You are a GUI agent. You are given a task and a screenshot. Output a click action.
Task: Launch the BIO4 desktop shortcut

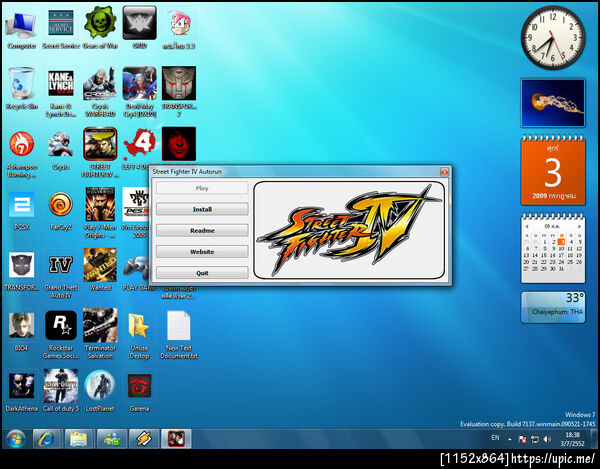coord(21,331)
